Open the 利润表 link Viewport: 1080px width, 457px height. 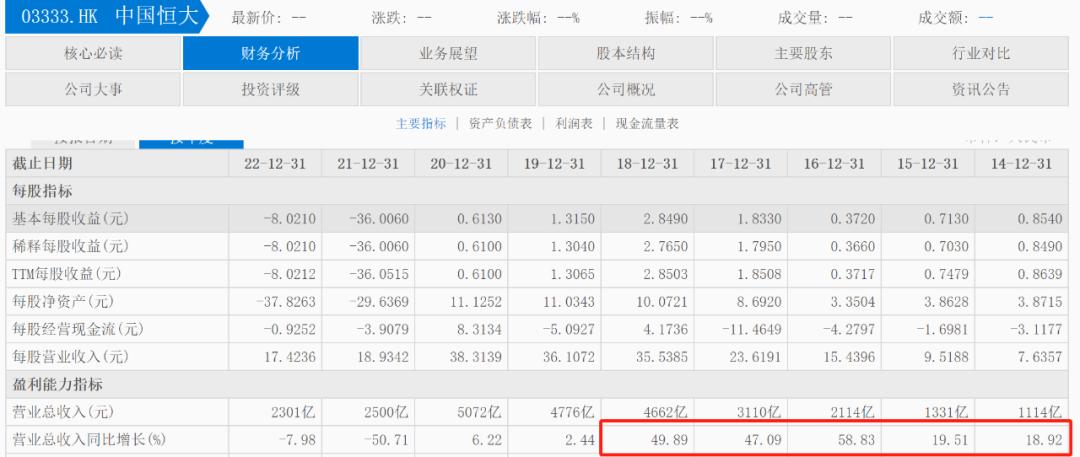pyautogui.click(x=574, y=124)
